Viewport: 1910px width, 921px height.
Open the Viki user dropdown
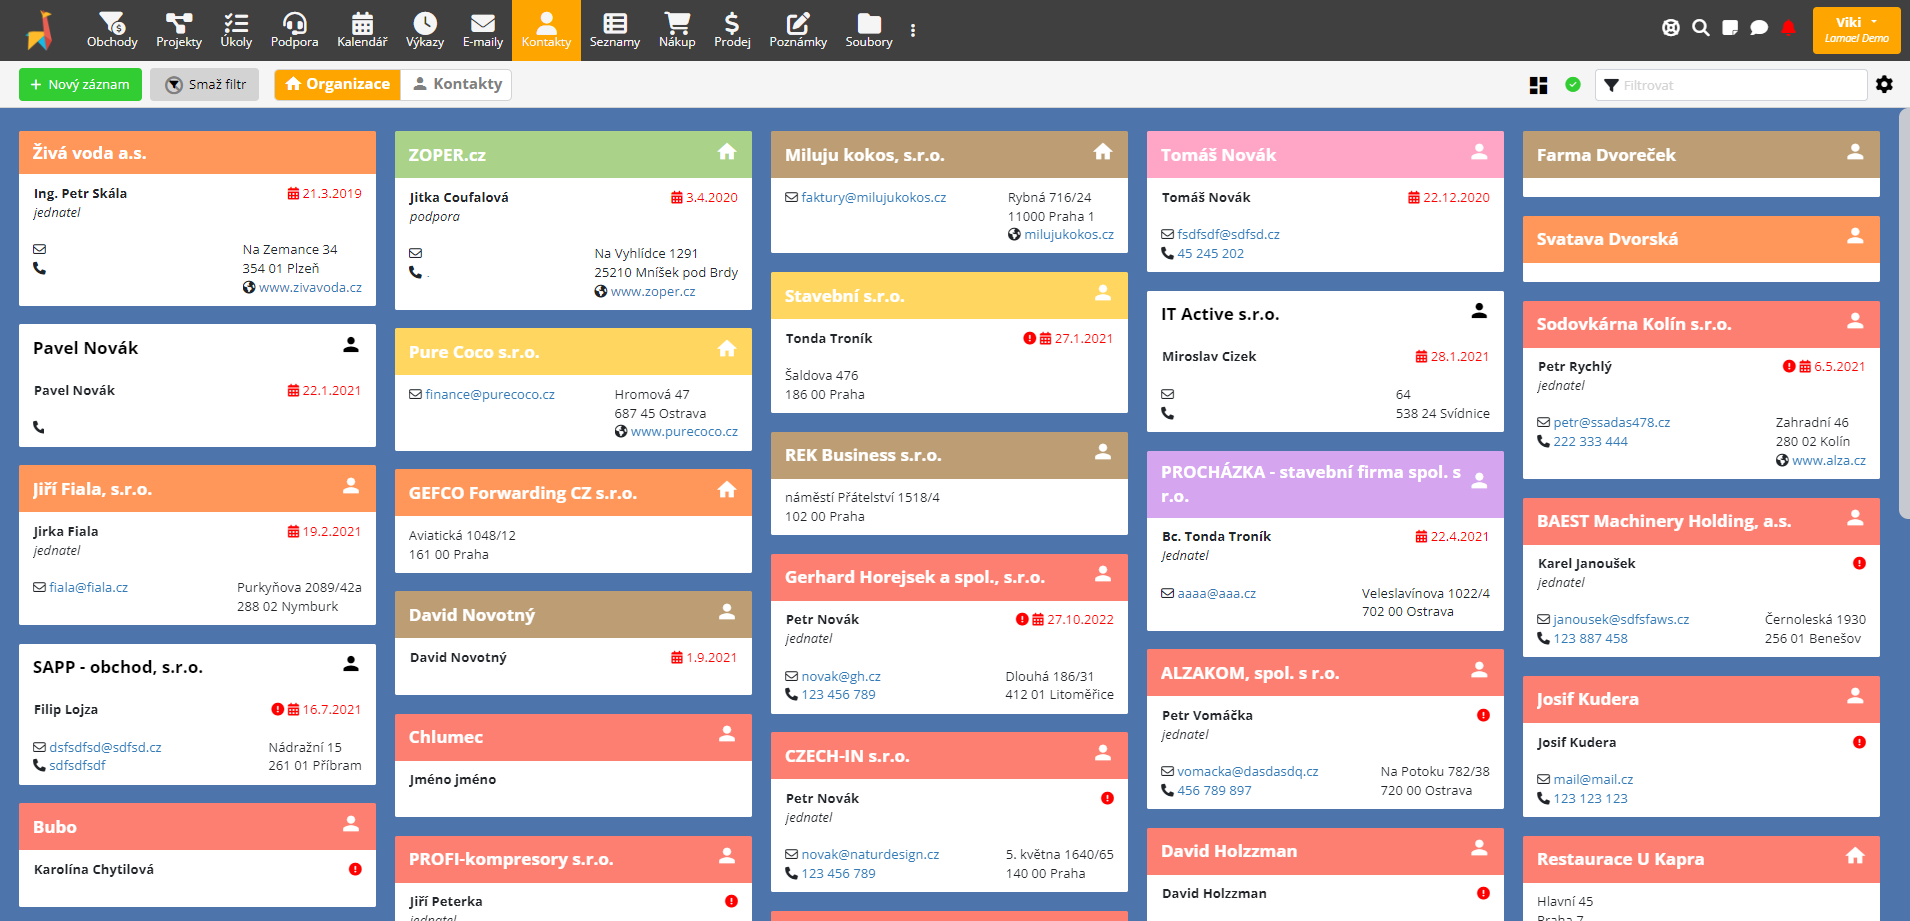click(x=1856, y=30)
